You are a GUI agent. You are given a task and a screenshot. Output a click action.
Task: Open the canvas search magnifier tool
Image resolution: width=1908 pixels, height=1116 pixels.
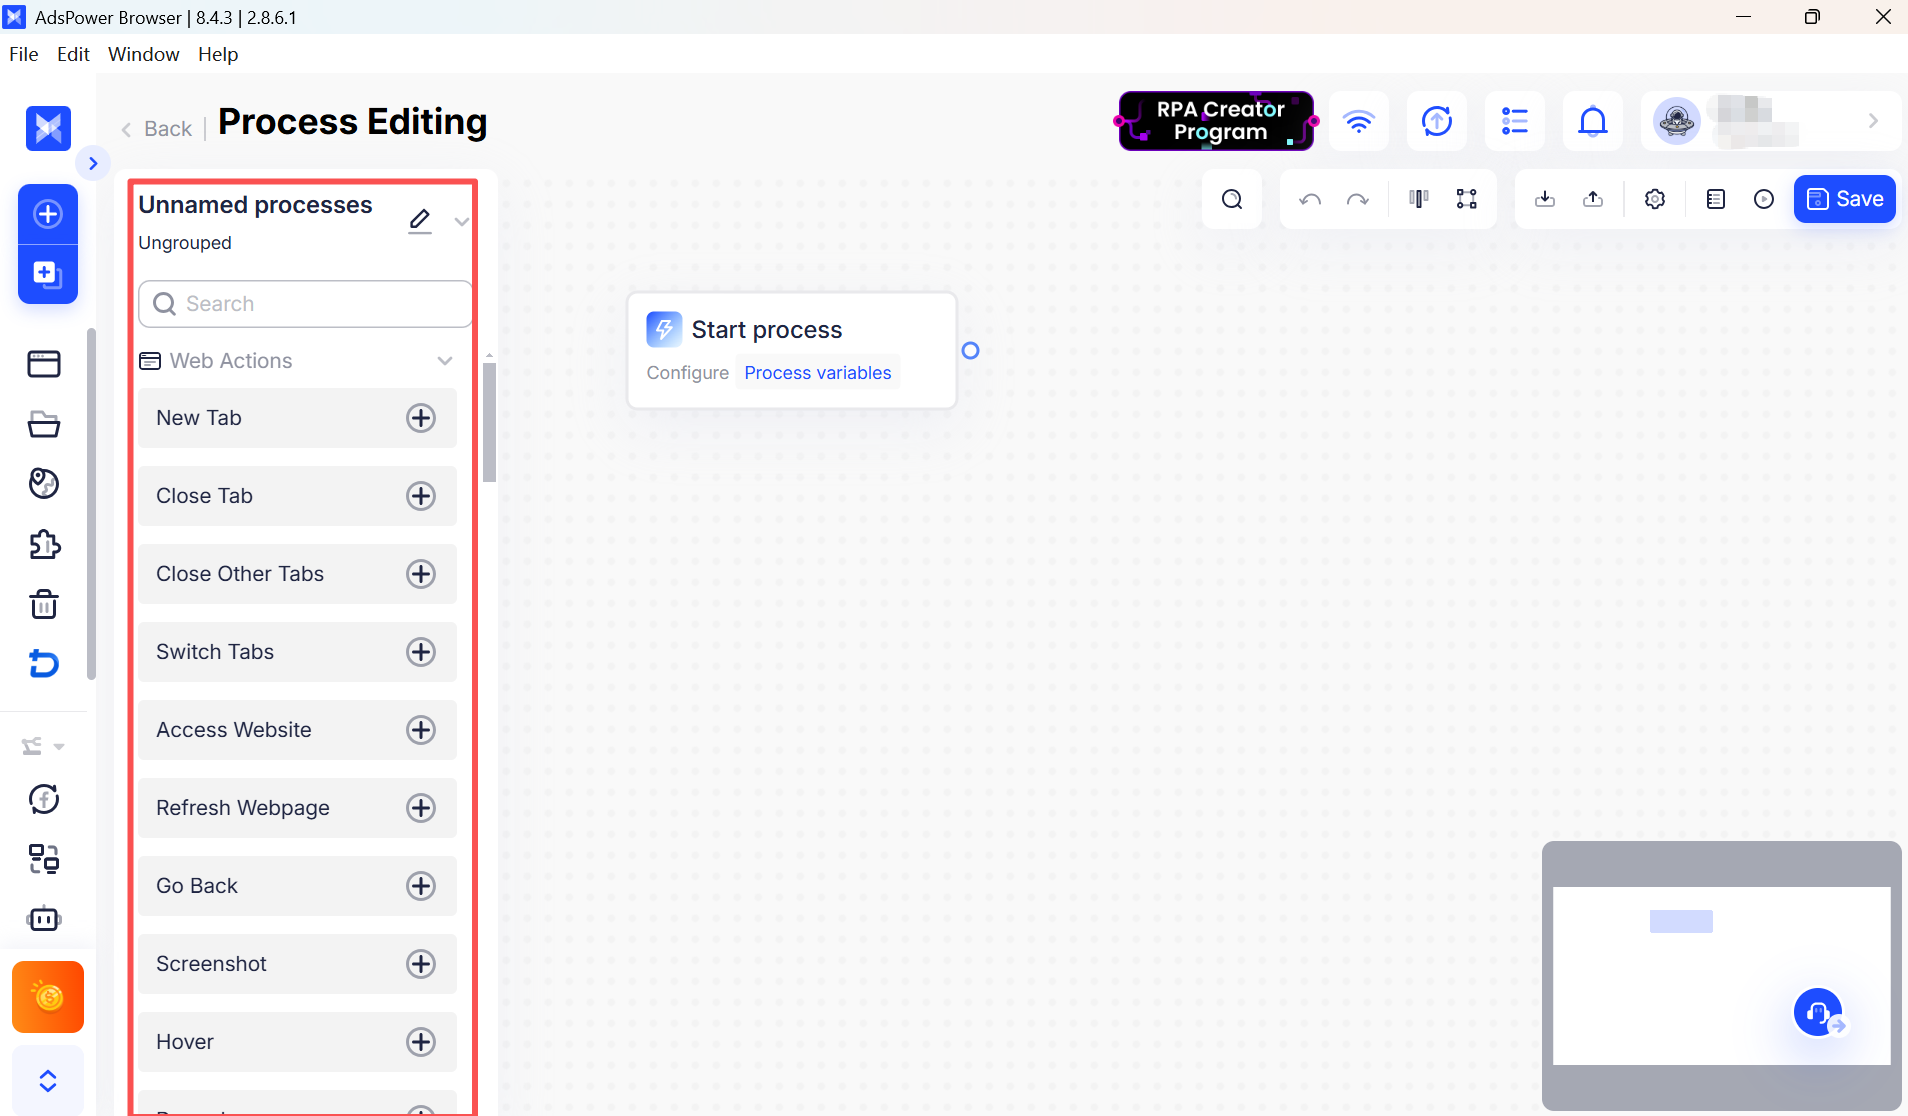pyautogui.click(x=1232, y=199)
